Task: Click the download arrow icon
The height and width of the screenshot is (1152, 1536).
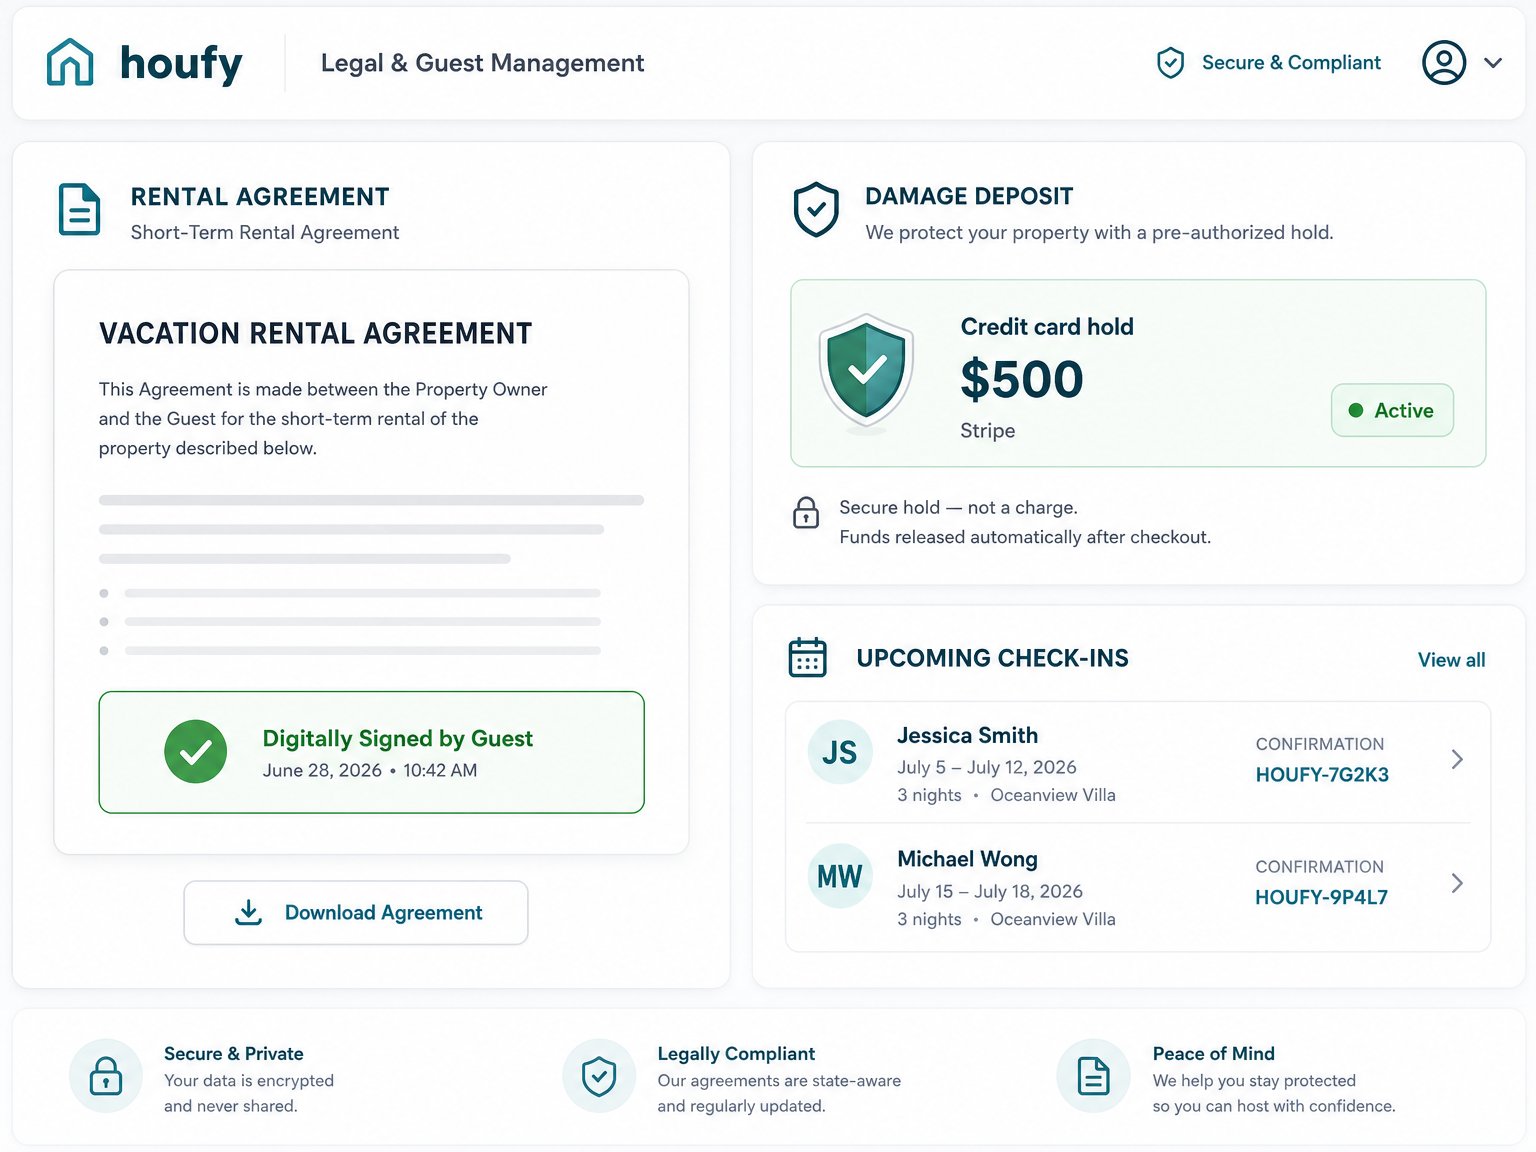Action: [x=248, y=912]
